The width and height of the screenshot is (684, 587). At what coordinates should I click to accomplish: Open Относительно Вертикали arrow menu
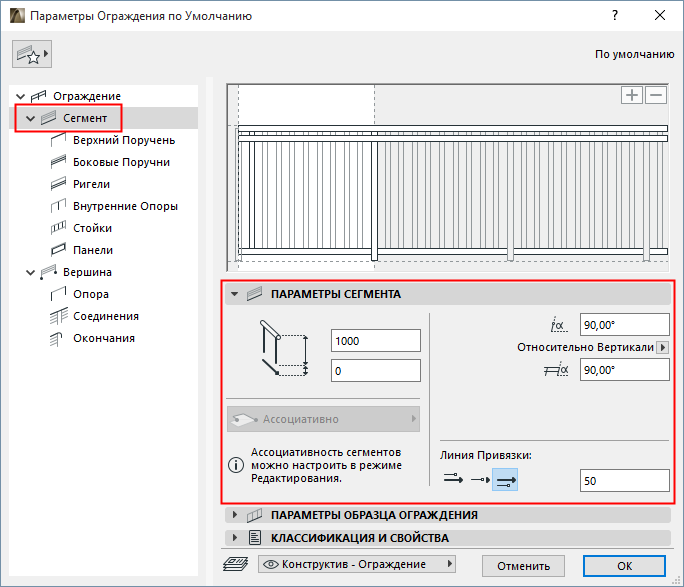pos(663,348)
